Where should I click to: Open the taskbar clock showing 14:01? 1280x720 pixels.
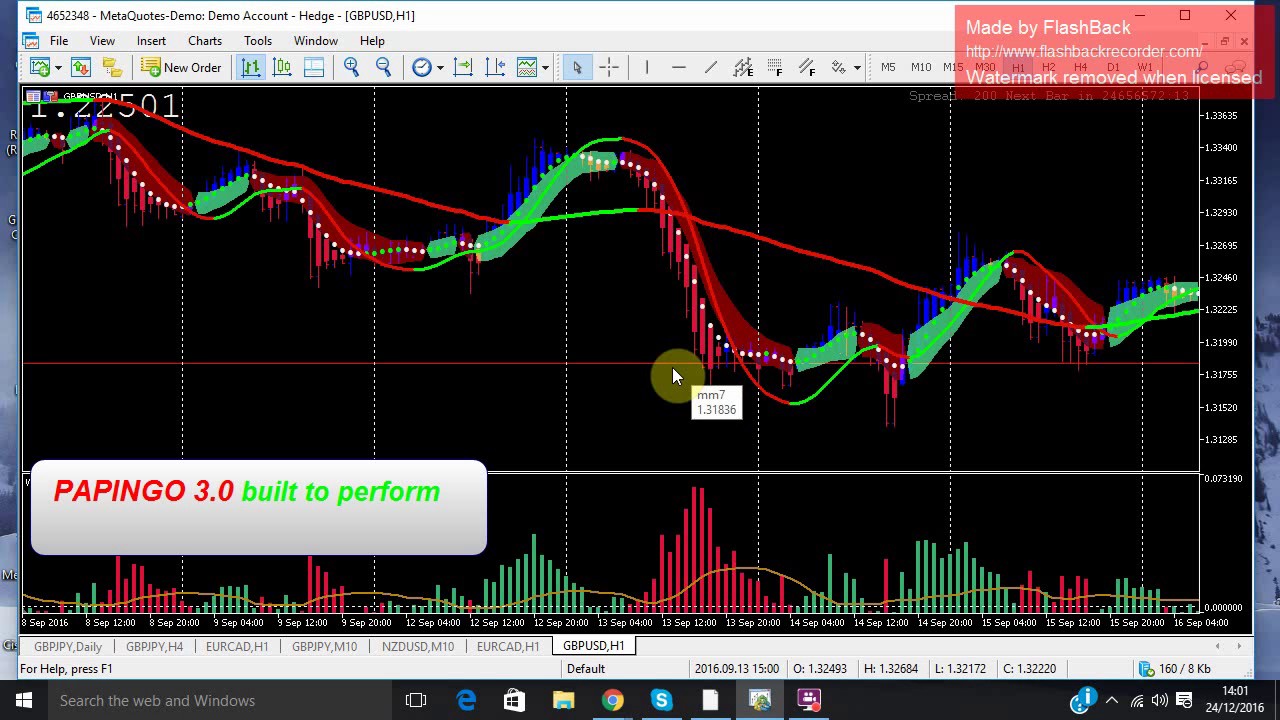click(x=1235, y=700)
